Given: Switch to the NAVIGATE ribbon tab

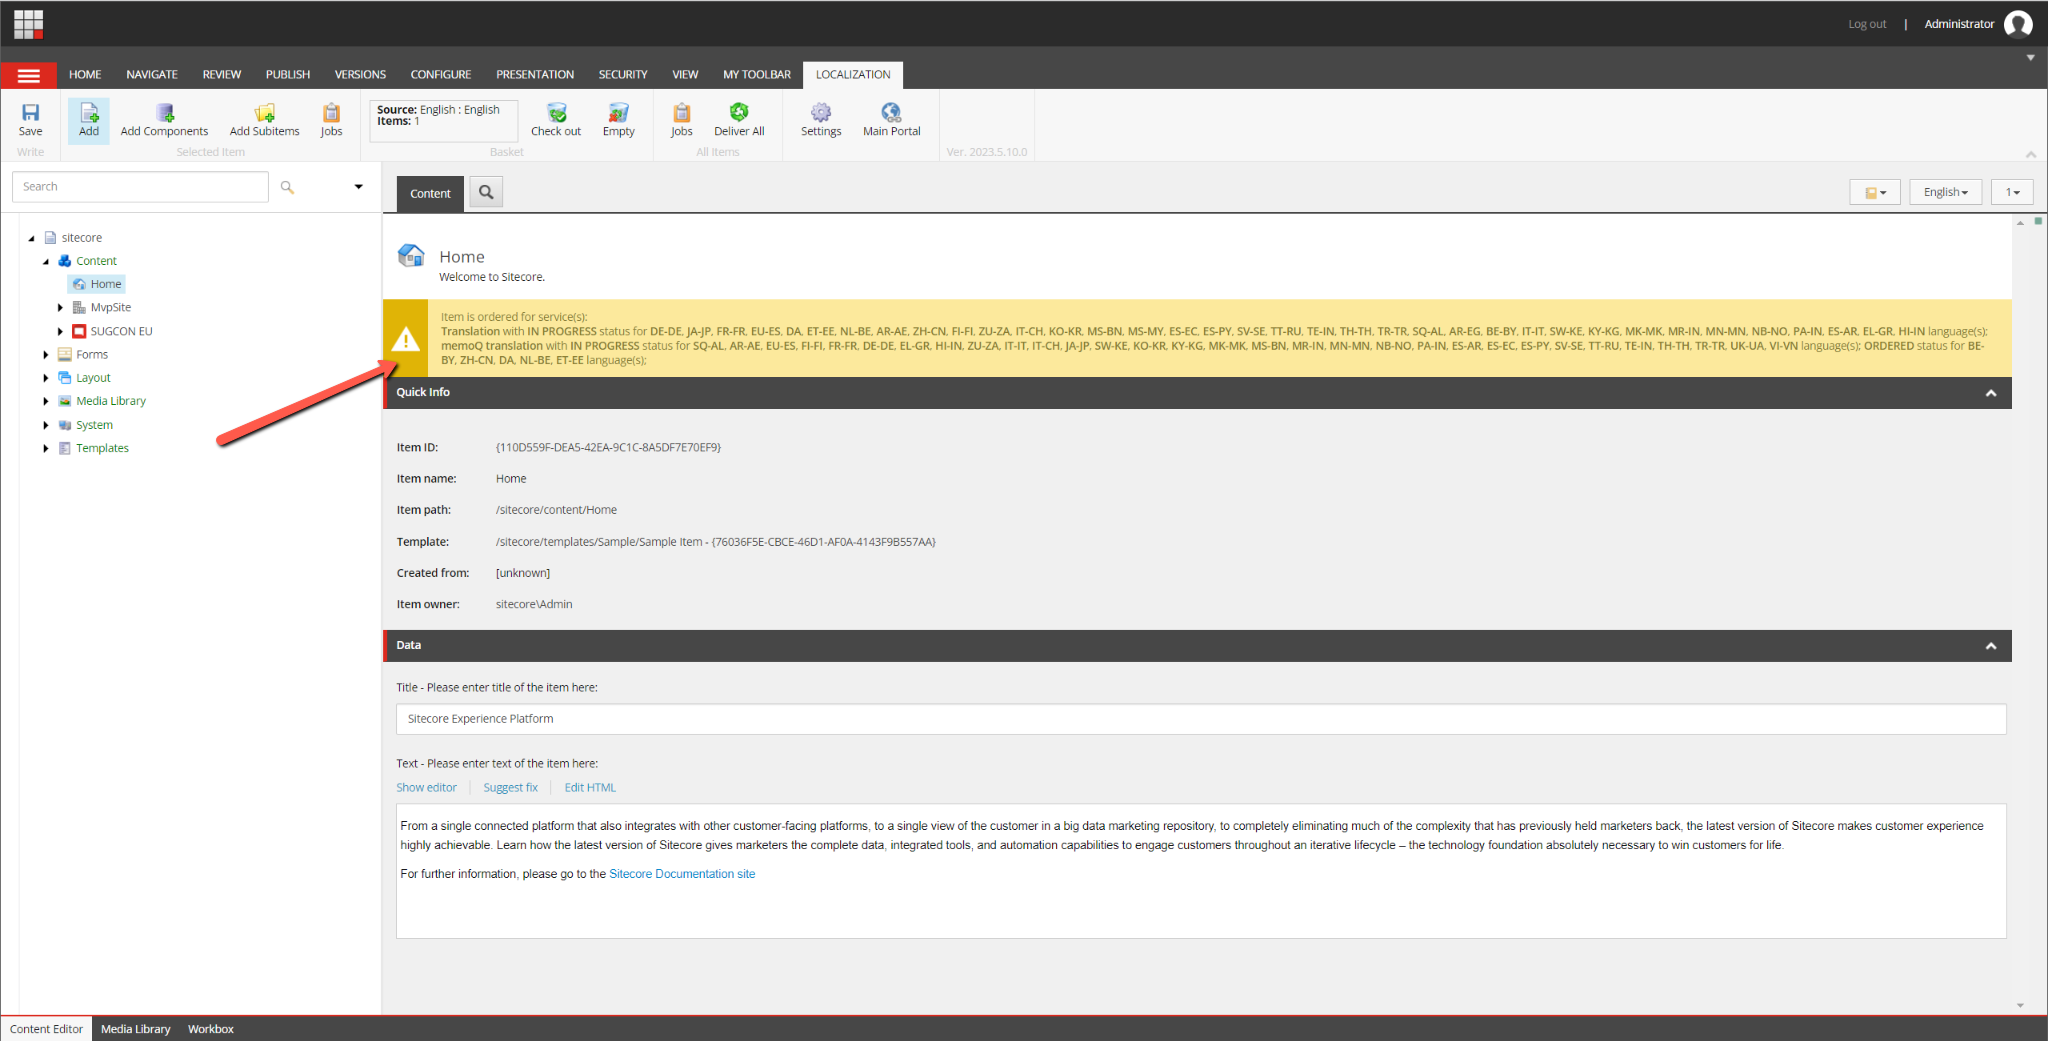Looking at the screenshot, I should pyautogui.click(x=152, y=75).
